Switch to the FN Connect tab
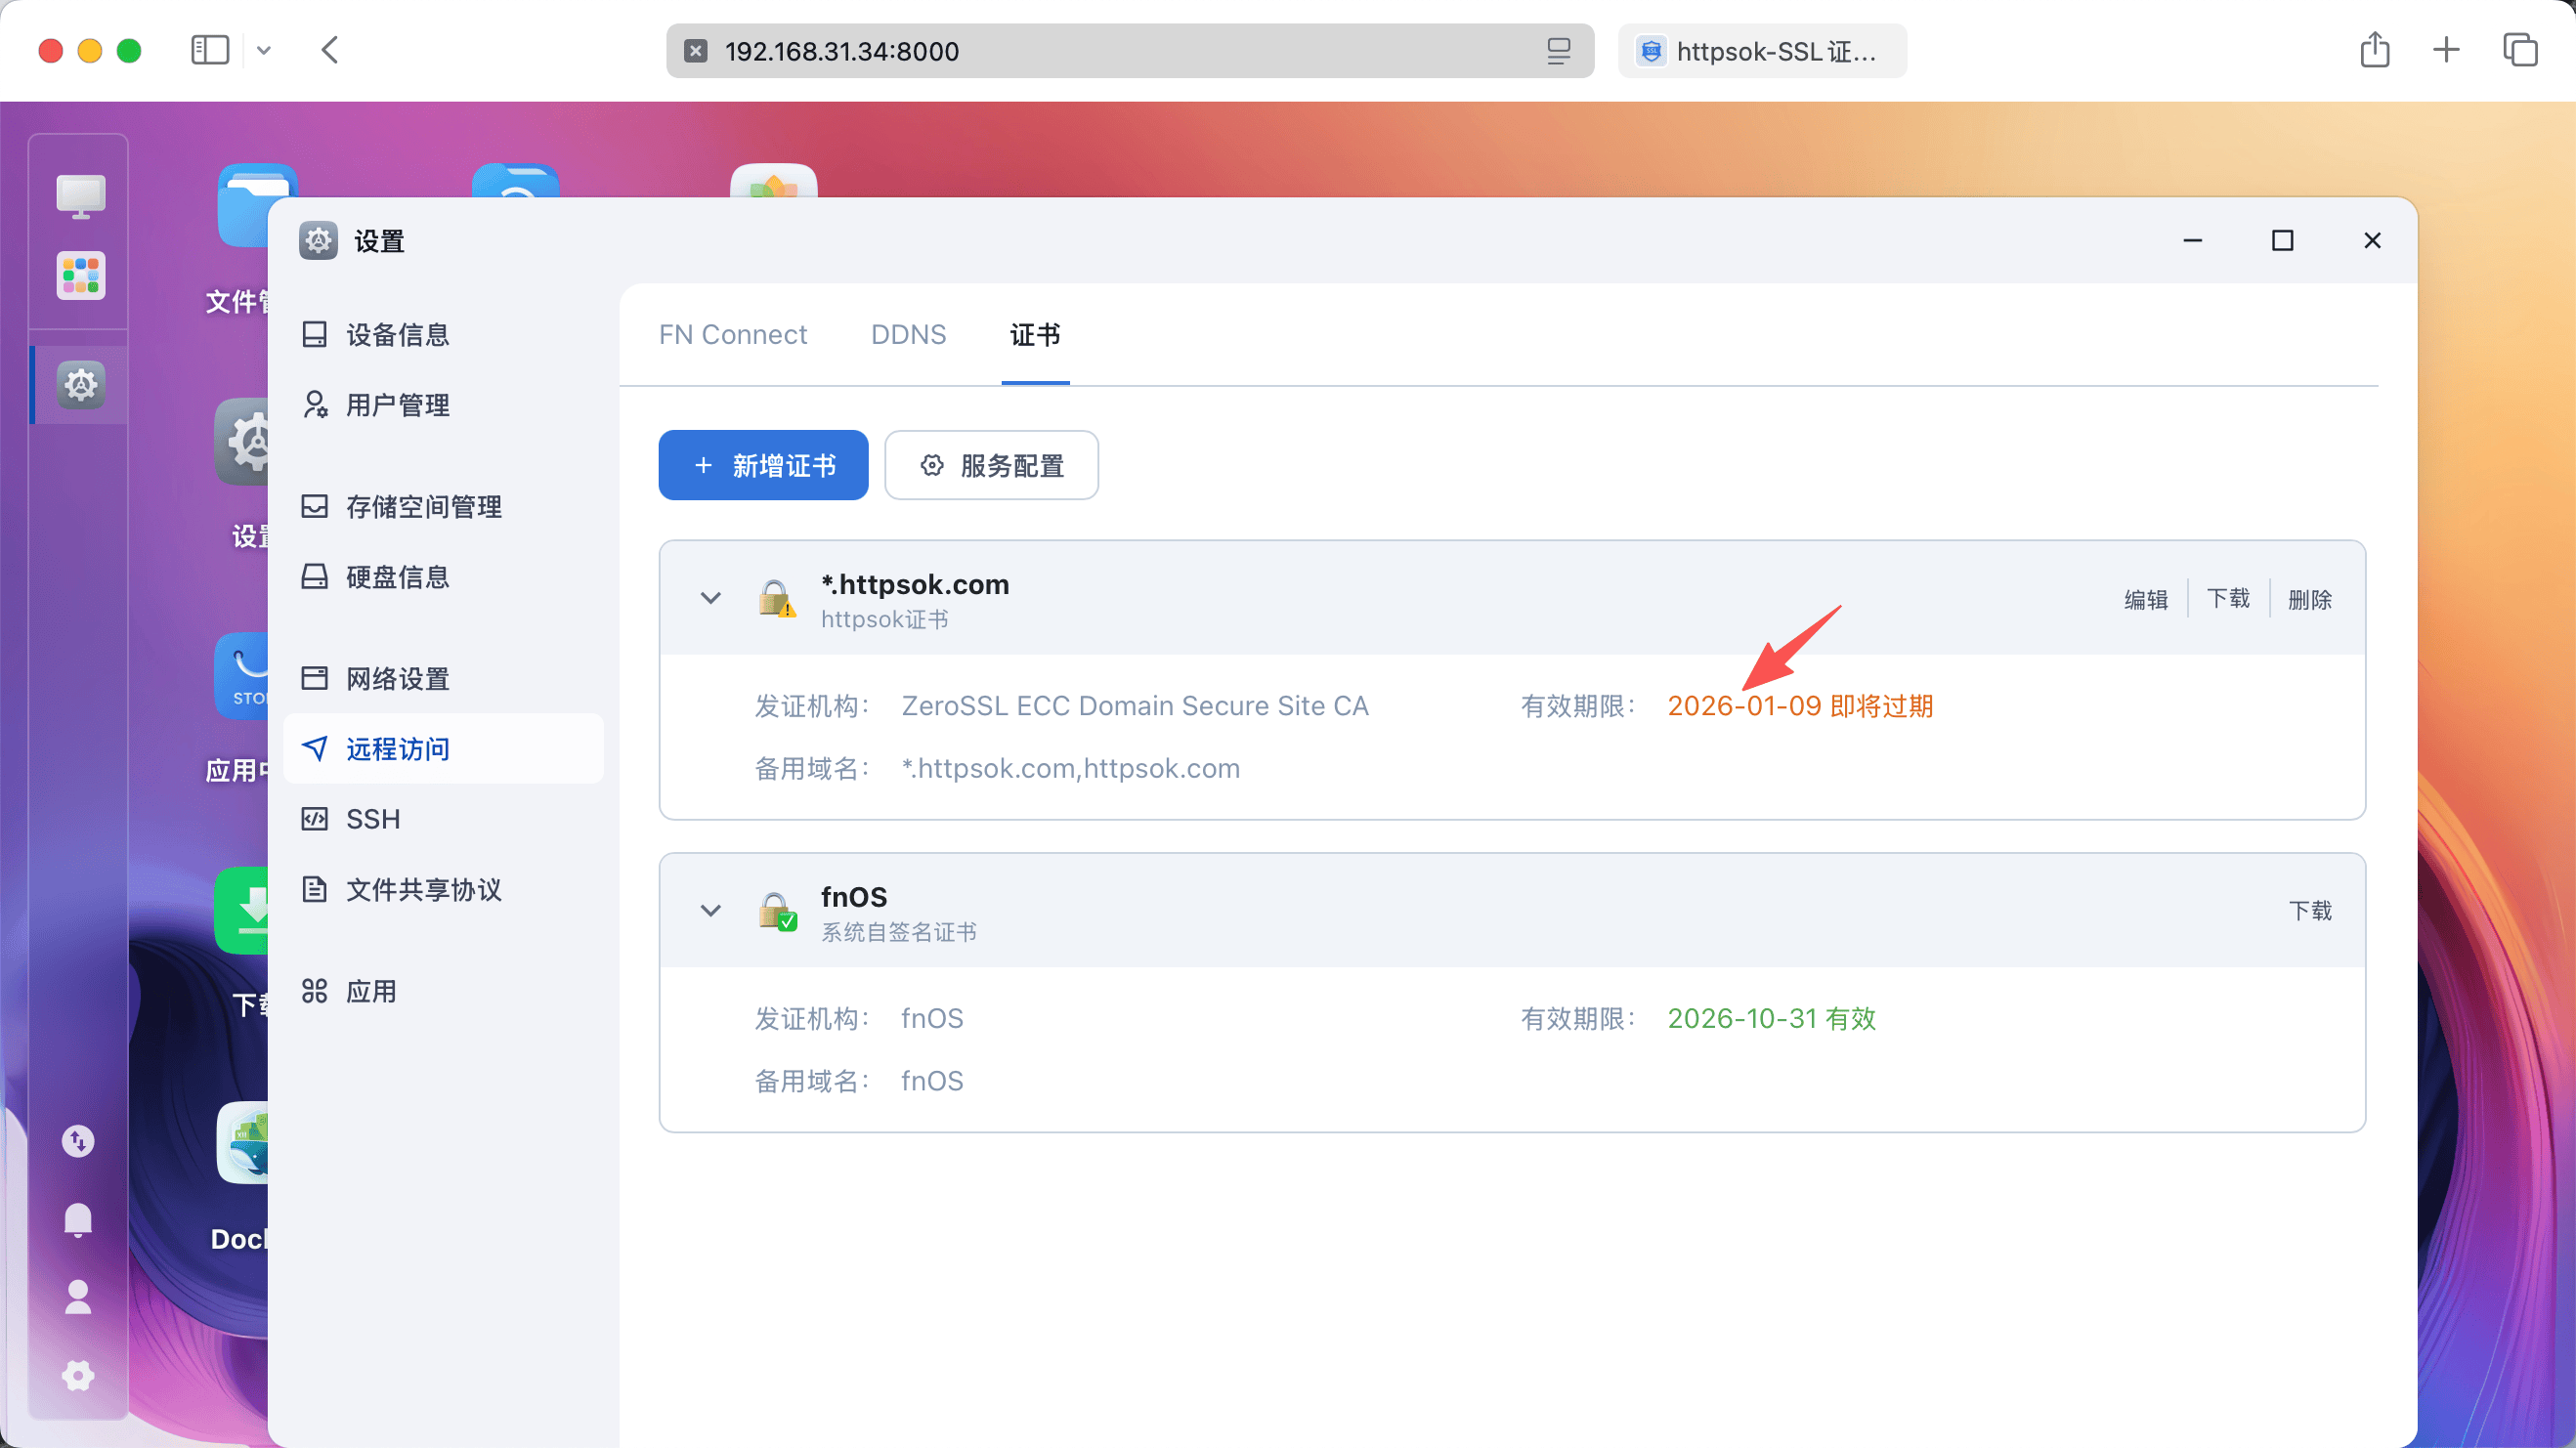Screen dimensions: 2576x1448 coord(732,334)
